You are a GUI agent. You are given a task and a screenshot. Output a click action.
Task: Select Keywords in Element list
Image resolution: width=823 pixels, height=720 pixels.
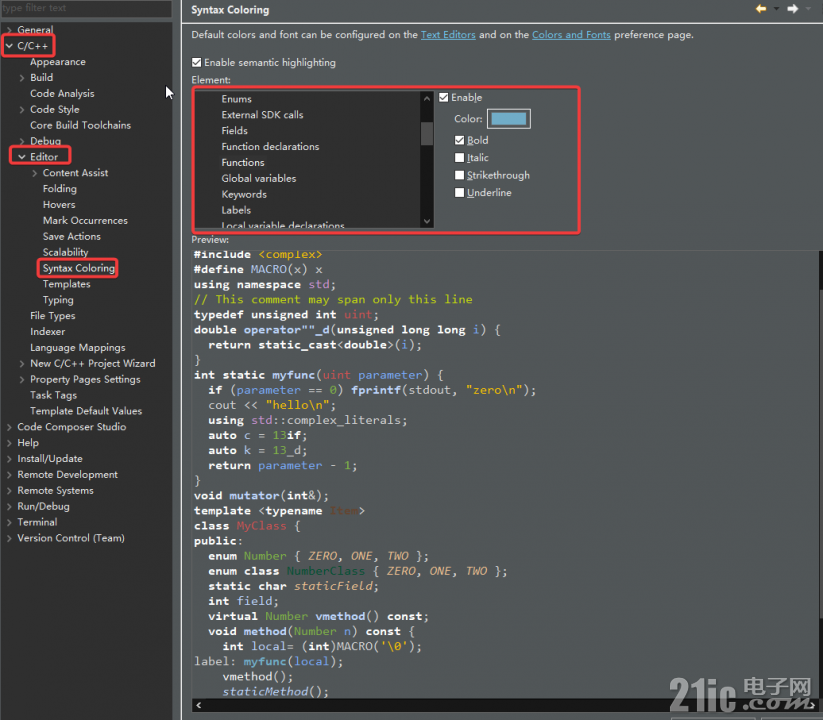(x=244, y=194)
